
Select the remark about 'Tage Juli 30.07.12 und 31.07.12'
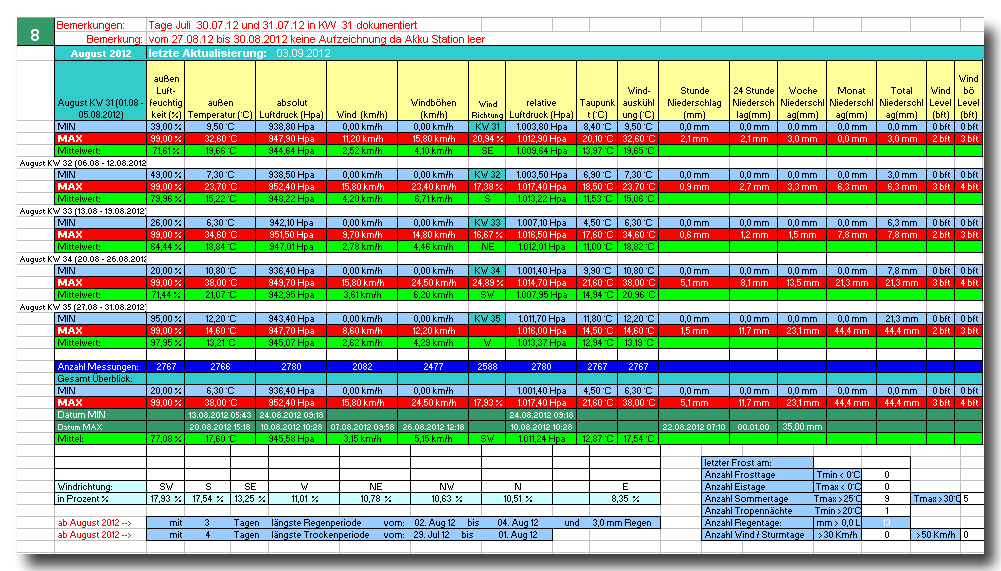tap(282, 25)
